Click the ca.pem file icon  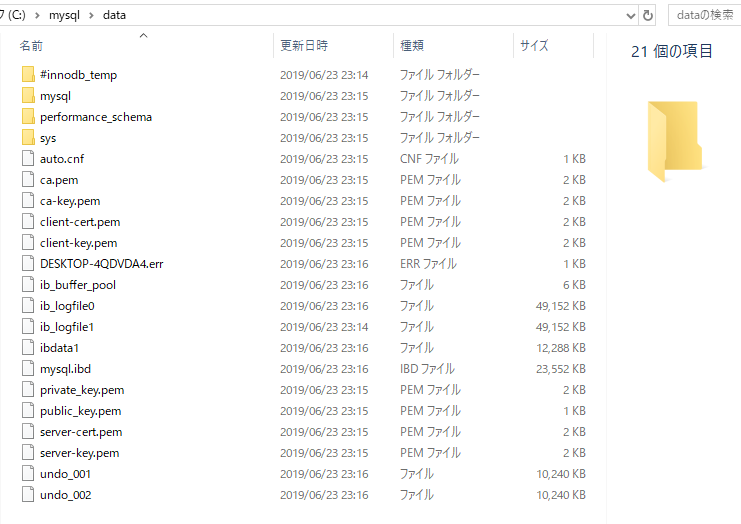click(28, 180)
